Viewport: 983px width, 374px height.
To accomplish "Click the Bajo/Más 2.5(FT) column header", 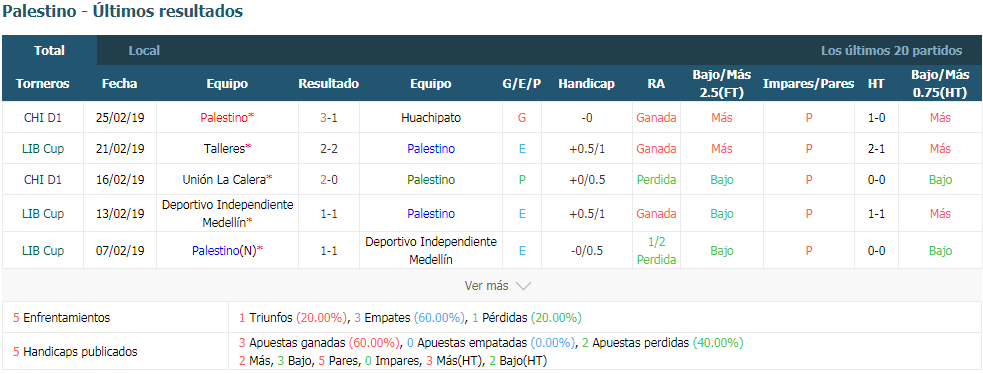I will coord(722,83).
